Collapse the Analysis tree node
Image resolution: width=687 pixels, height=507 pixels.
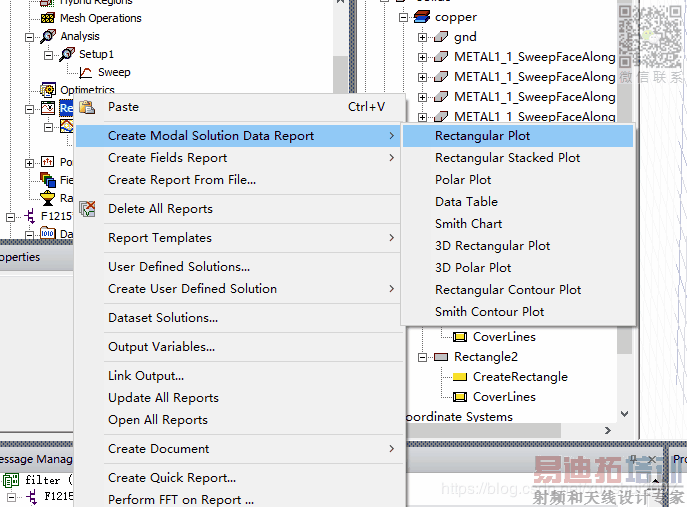coord(29,37)
